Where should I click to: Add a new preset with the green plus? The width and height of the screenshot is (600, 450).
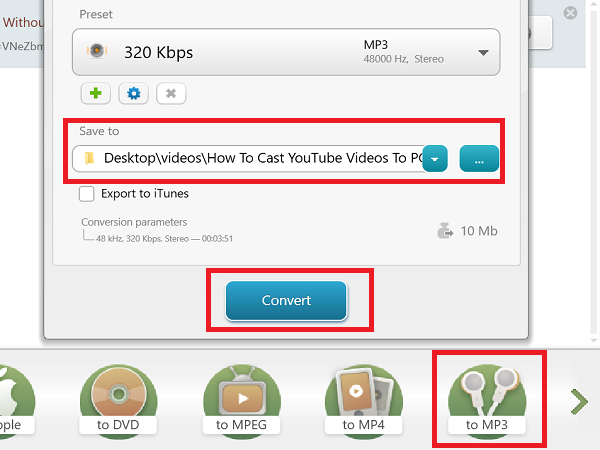click(x=97, y=93)
